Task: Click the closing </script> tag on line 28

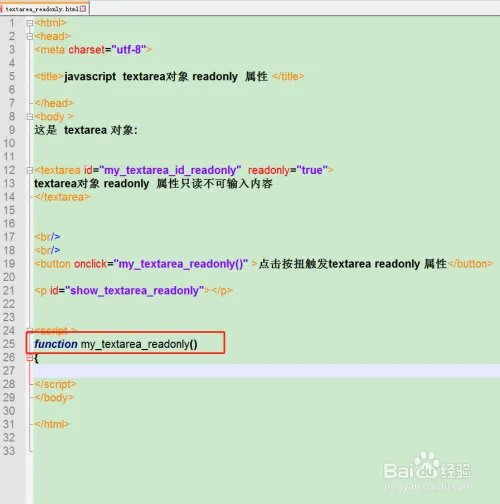Action: (55, 384)
